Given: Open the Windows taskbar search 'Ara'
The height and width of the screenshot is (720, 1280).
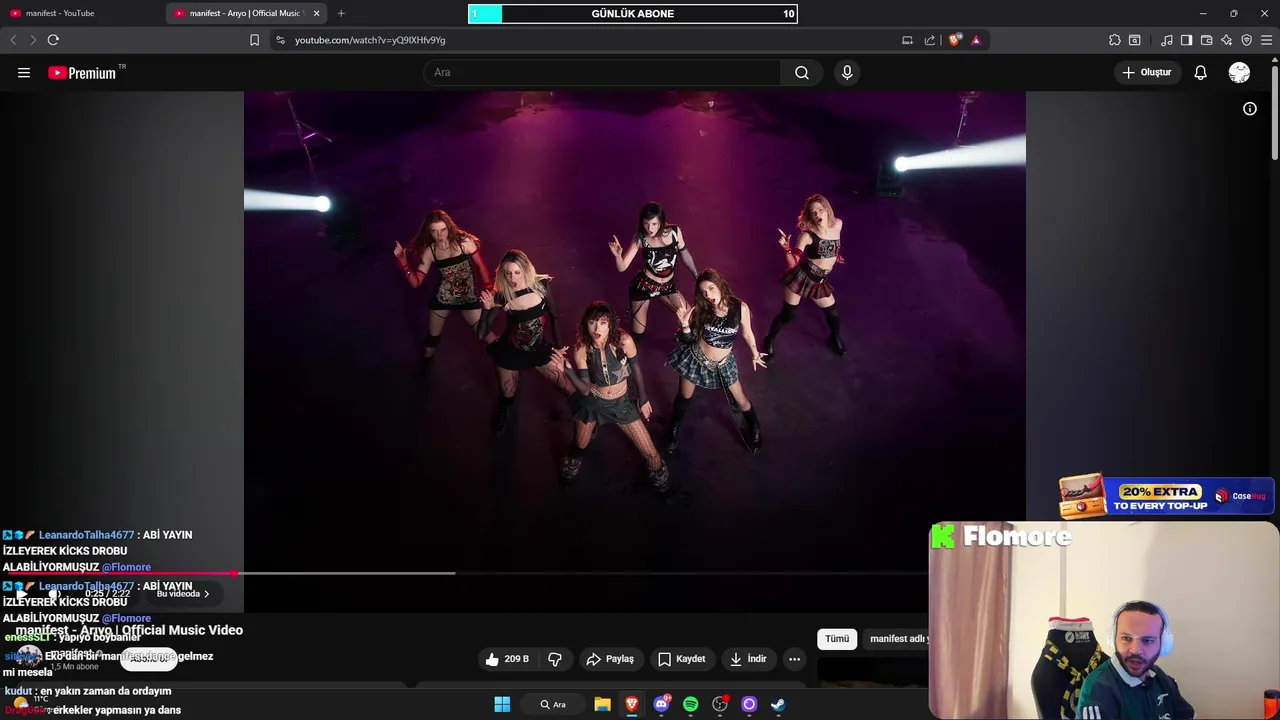Looking at the screenshot, I should coord(553,704).
